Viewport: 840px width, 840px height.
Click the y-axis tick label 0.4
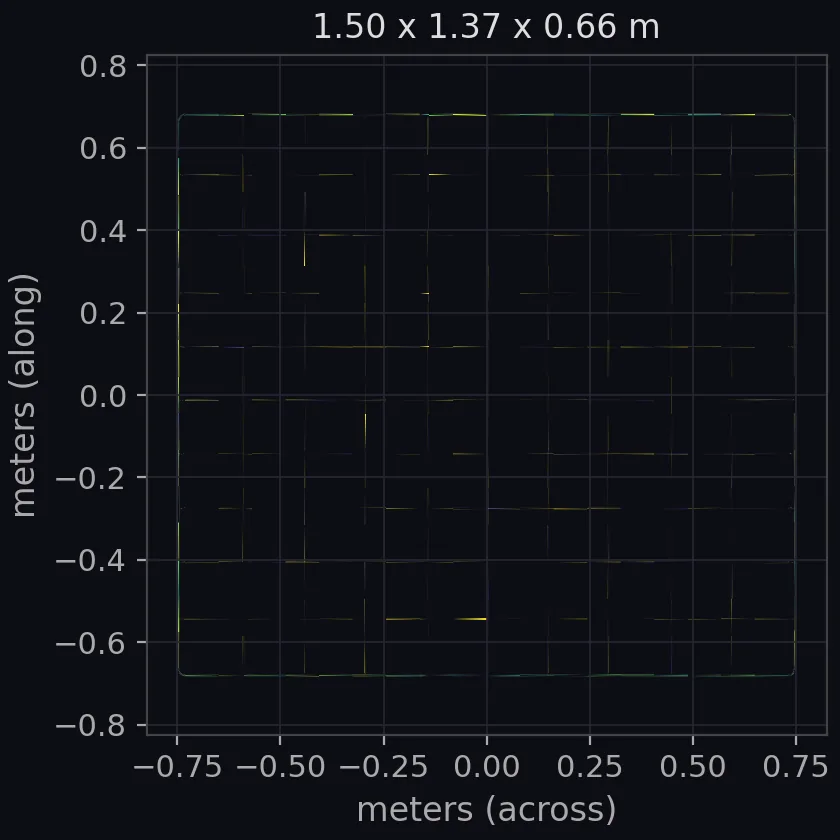coord(103,231)
